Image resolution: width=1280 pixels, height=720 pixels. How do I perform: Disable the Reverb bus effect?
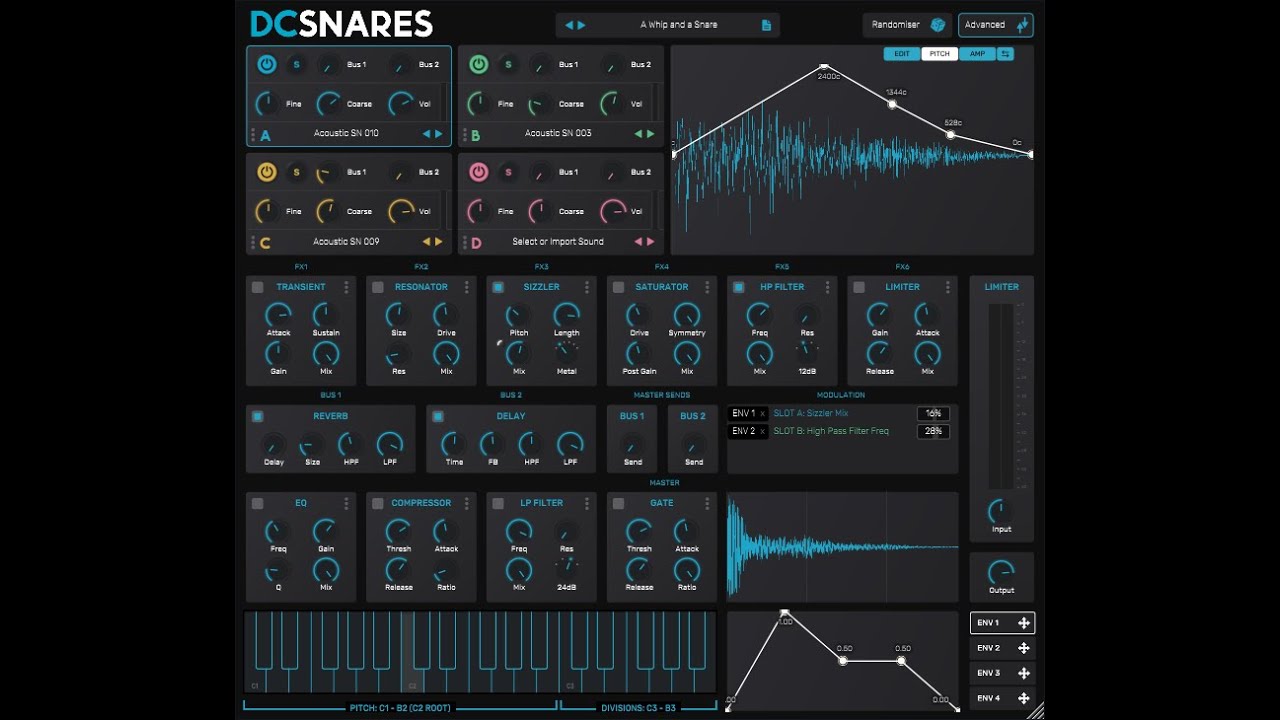258,416
